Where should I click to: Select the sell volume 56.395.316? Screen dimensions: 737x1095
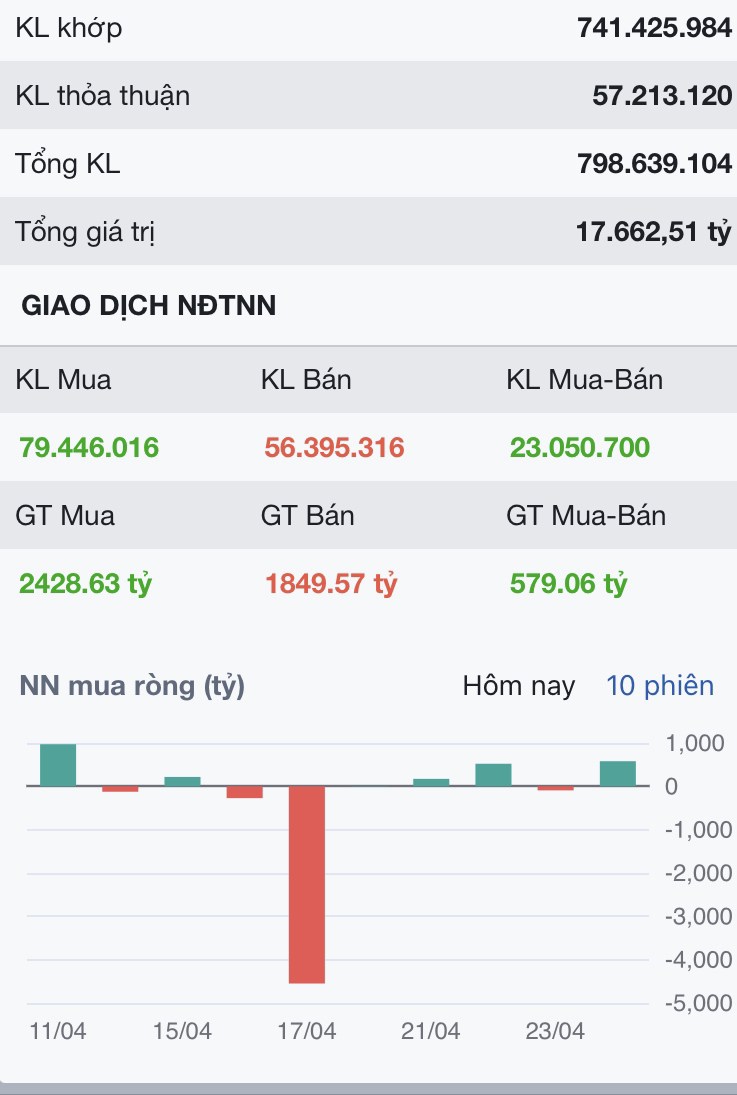coord(335,448)
